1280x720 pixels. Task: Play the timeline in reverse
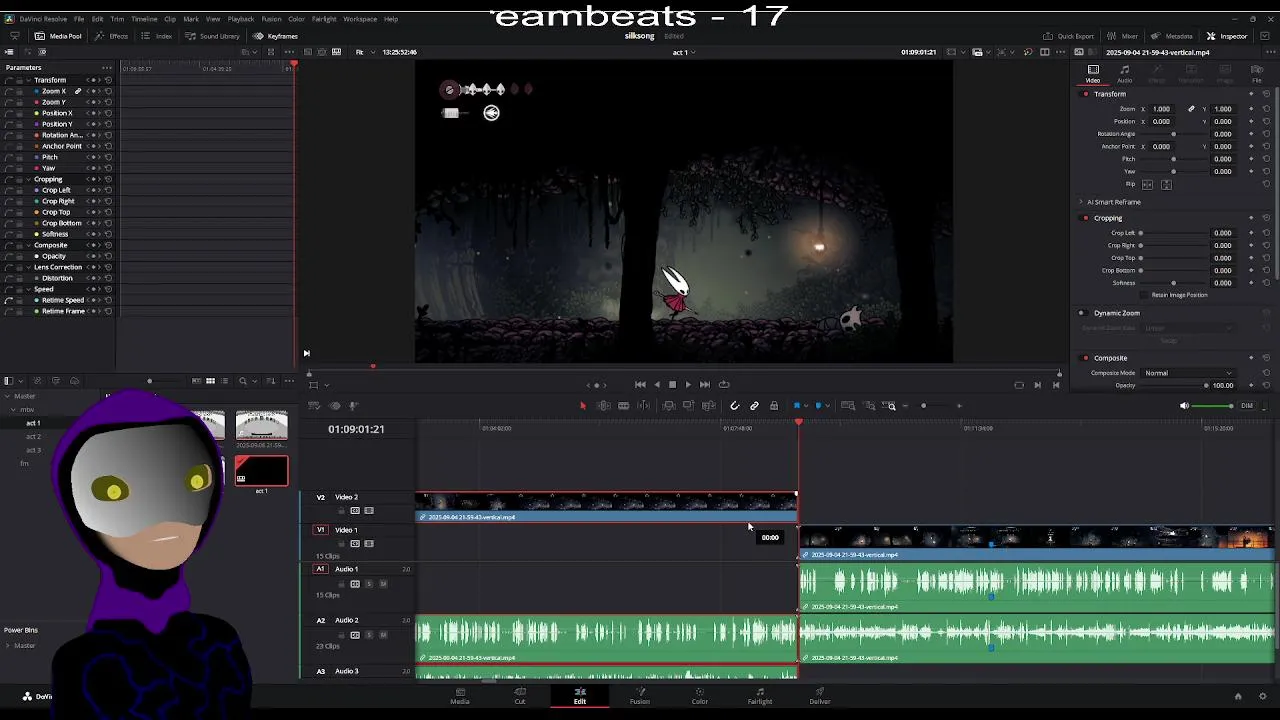(656, 384)
